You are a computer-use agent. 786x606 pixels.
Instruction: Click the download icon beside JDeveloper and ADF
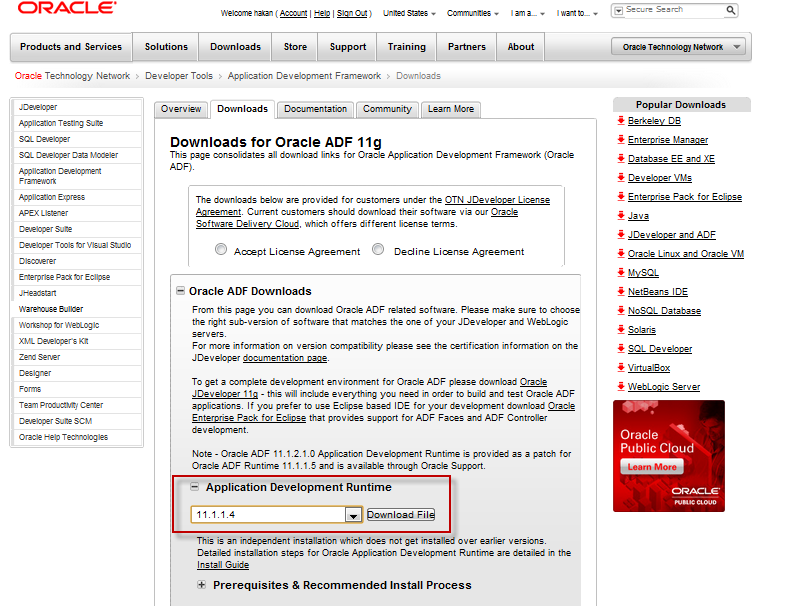pyautogui.click(x=621, y=234)
